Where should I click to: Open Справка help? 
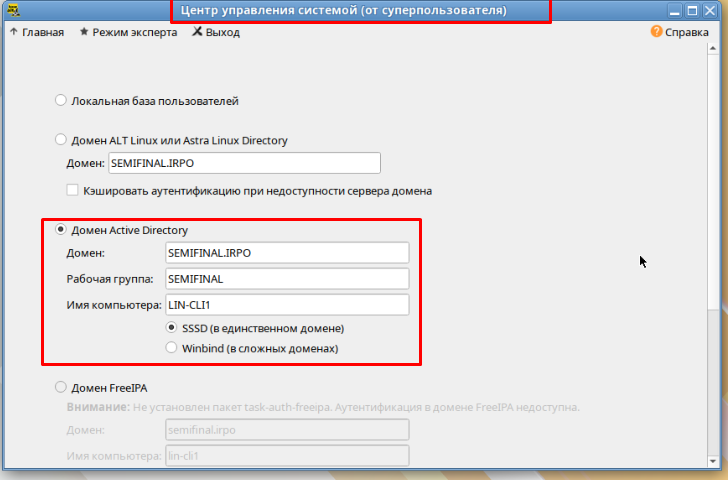tap(680, 32)
